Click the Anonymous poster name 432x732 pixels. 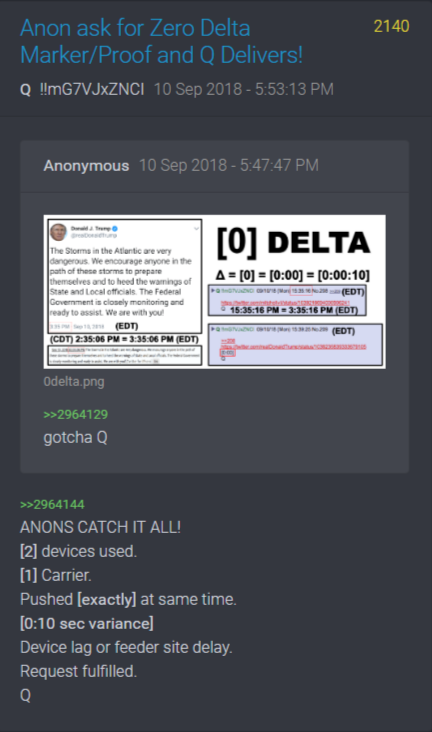coord(86,165)
